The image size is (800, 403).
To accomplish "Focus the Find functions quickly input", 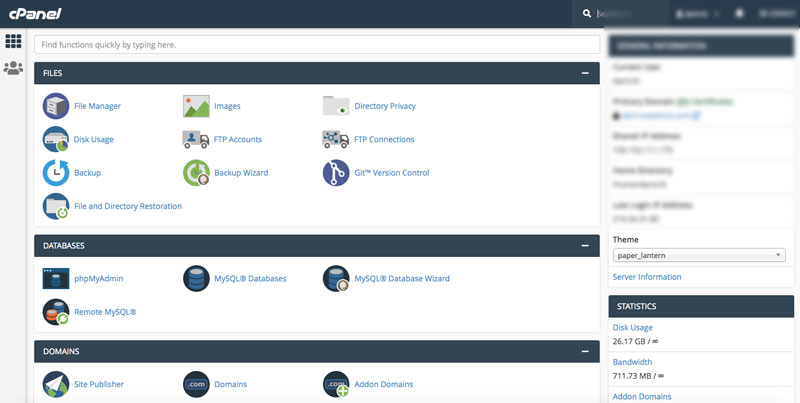I will (x=317, y=45).
